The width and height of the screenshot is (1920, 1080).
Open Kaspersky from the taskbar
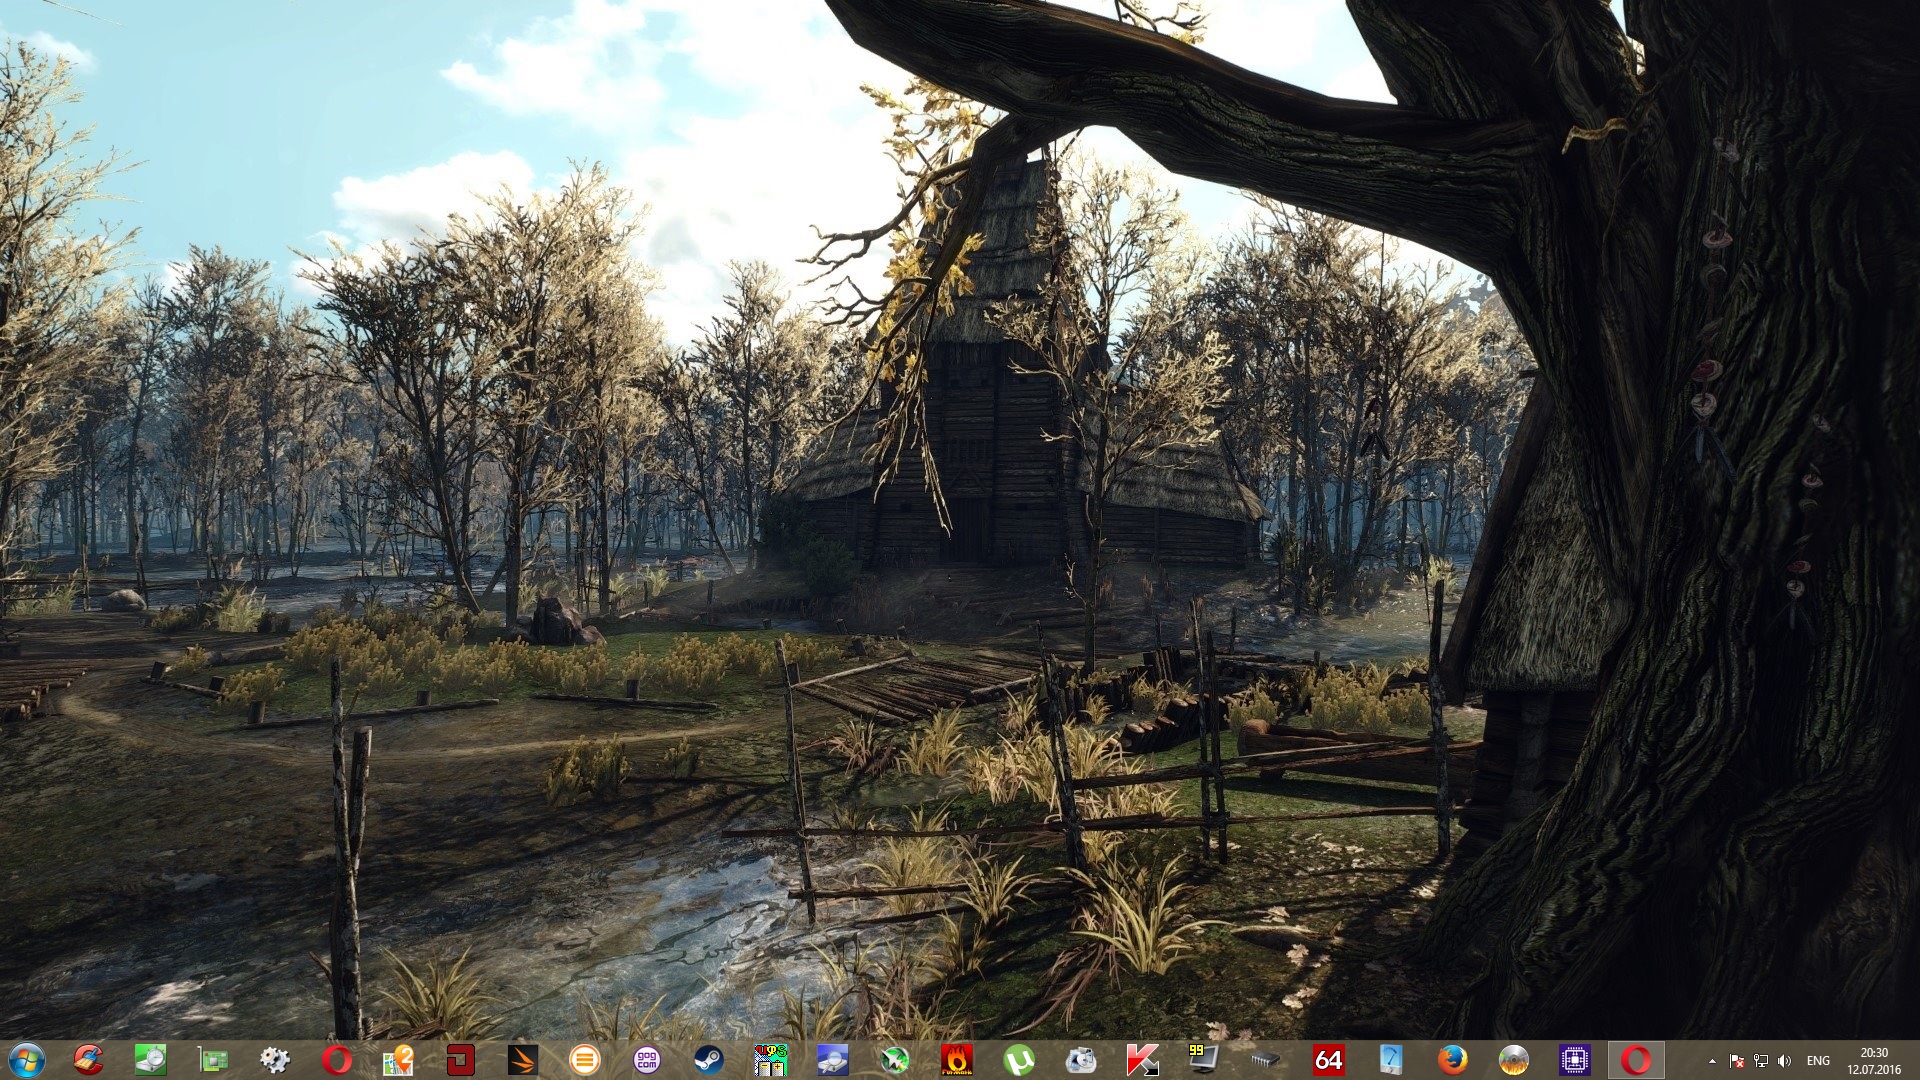point(1143,1060)
